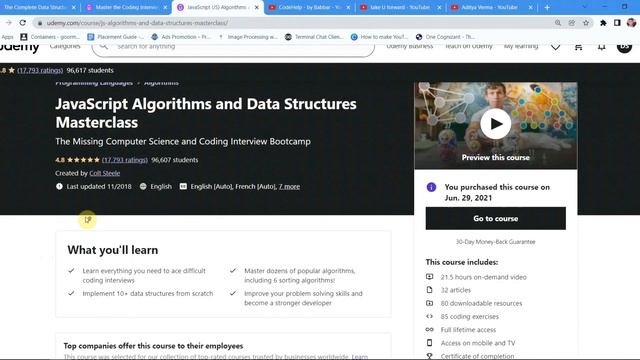Open the Extensions puzzle icon
The width and height of the screenshot is (640, 360).
(x=603, y=23)
